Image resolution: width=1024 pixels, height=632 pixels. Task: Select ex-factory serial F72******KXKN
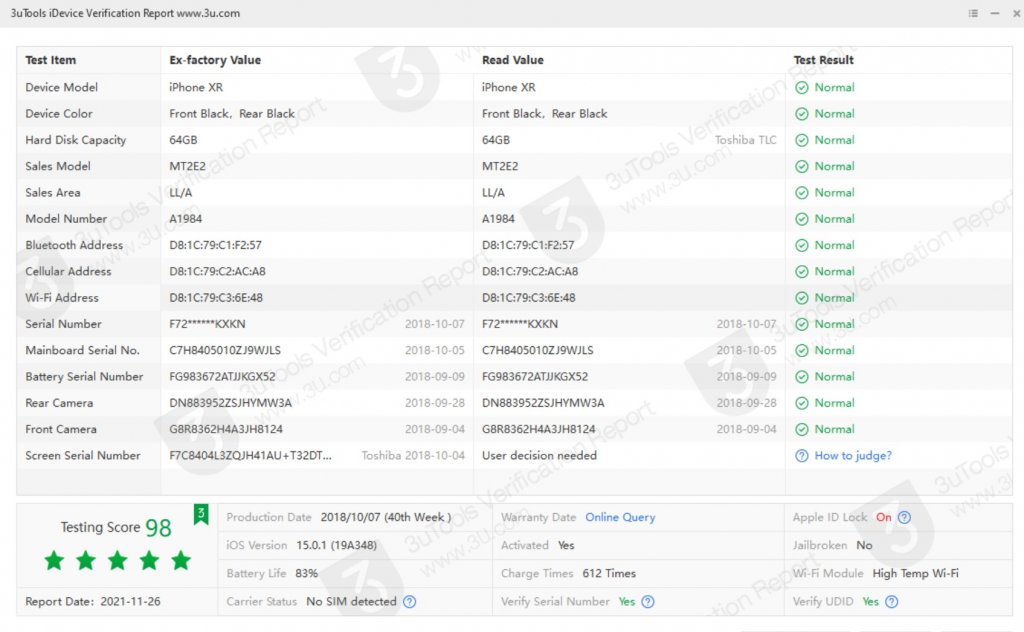(207, 324)
